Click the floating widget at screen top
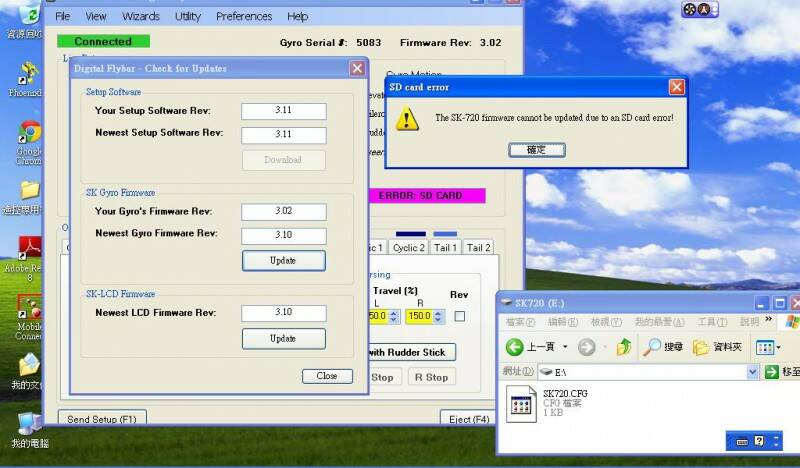The image size is (800, 468). point(699,9)
